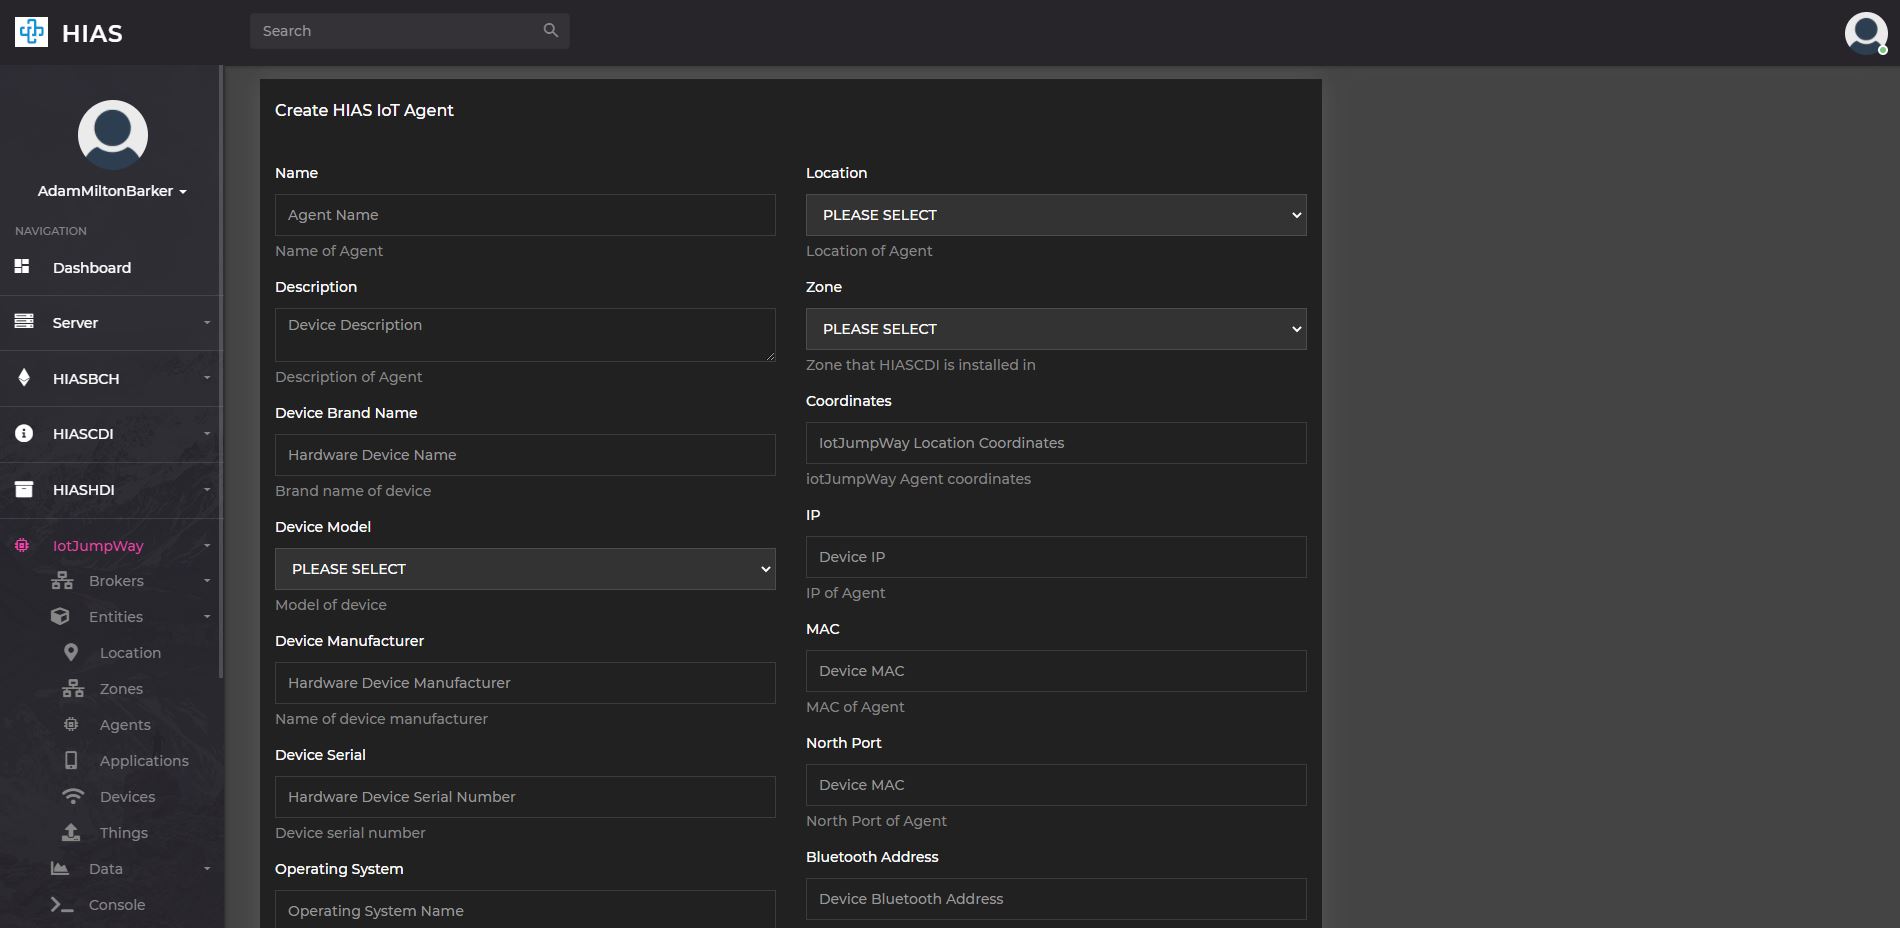Click the Location map pin icon
Image resolution: width=1900 pixels, height=928 pixels.
coord(71,652)
